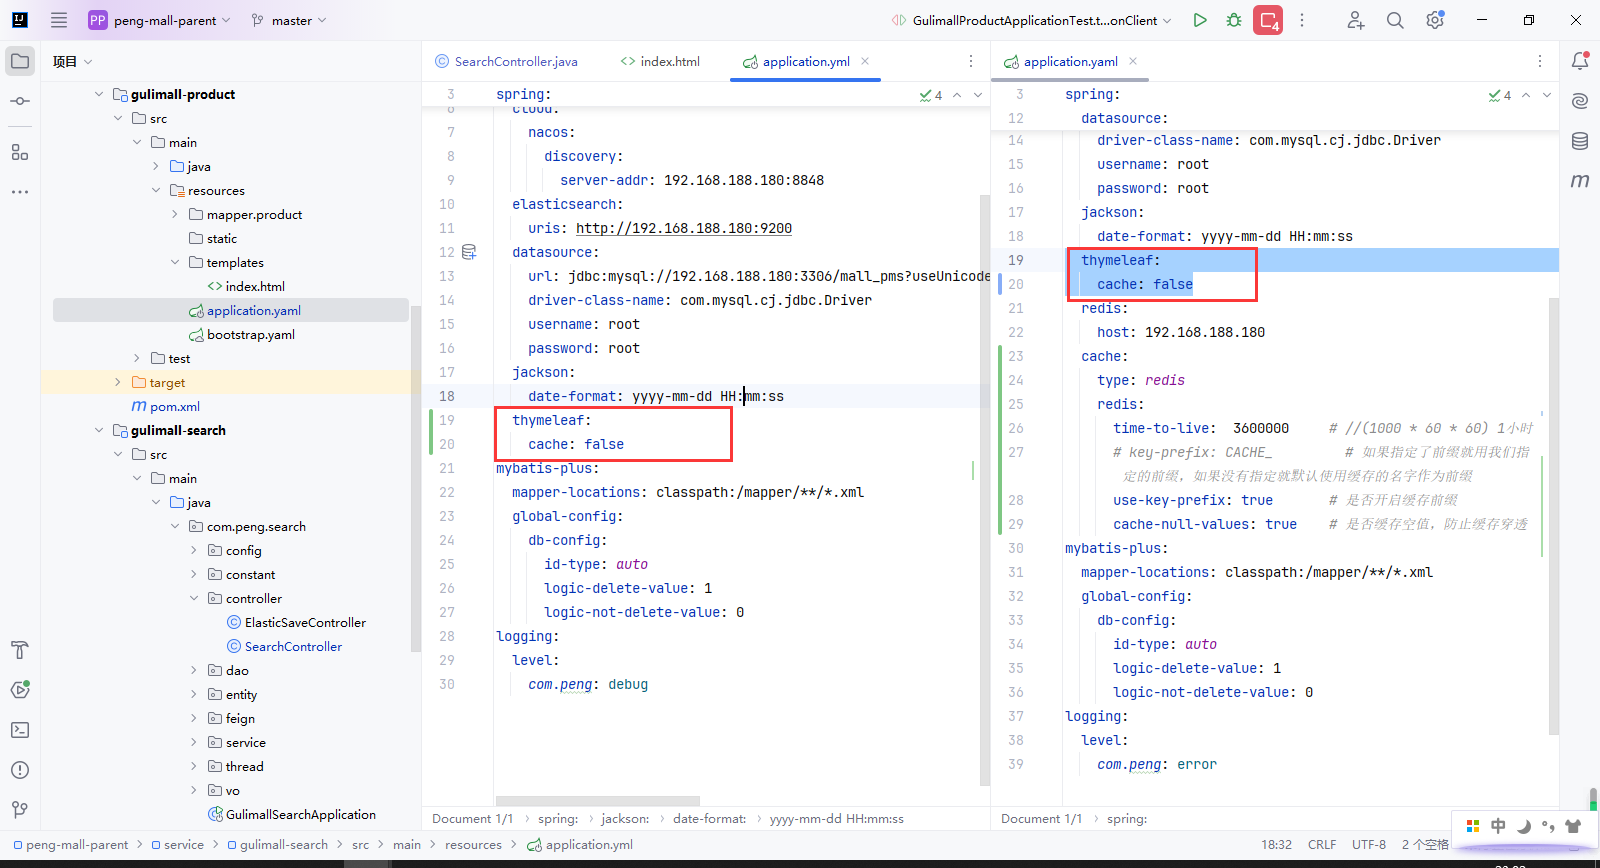Open 项目 view selector dropdown
Screen dimensions: 1600x868
pos(73,61)
